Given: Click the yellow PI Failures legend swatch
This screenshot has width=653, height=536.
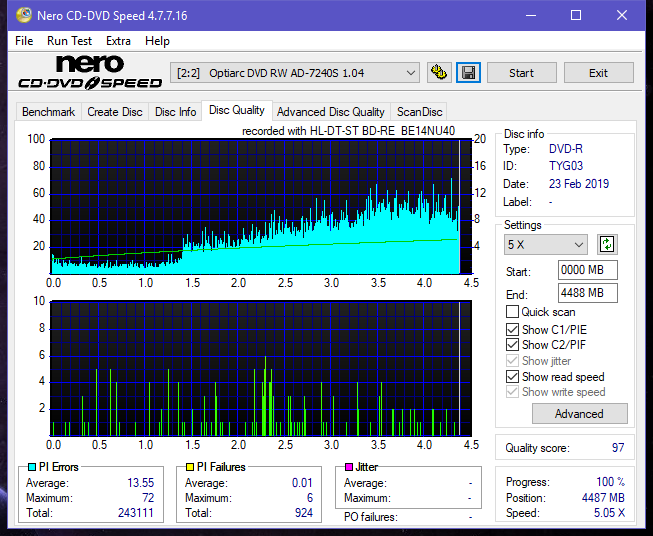Looking at the screenshot, I should click(190, 467).
